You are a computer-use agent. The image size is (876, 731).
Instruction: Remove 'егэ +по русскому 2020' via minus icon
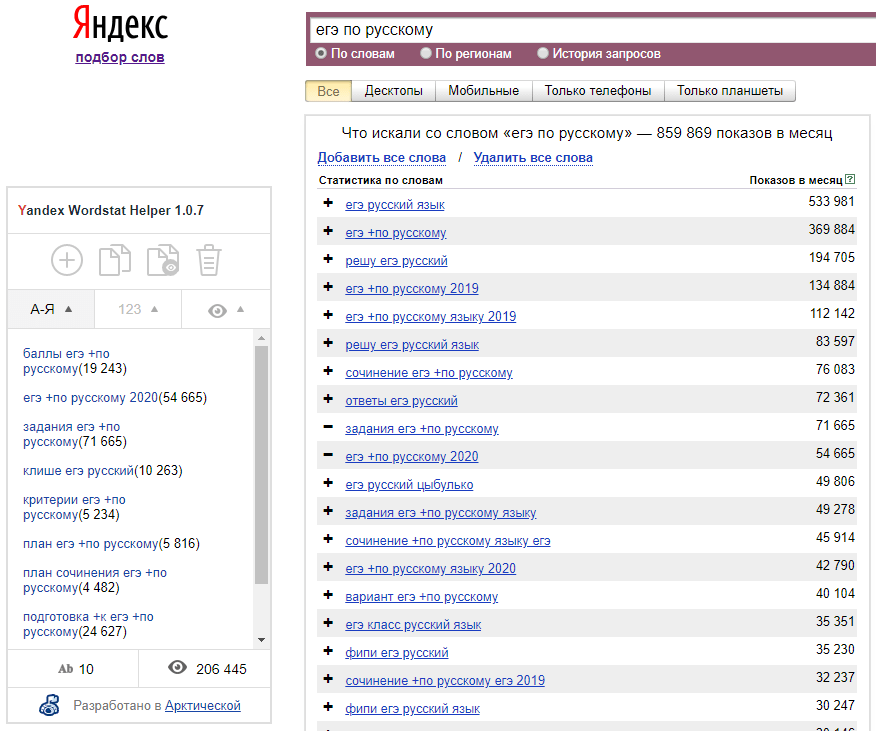(328, 456)
